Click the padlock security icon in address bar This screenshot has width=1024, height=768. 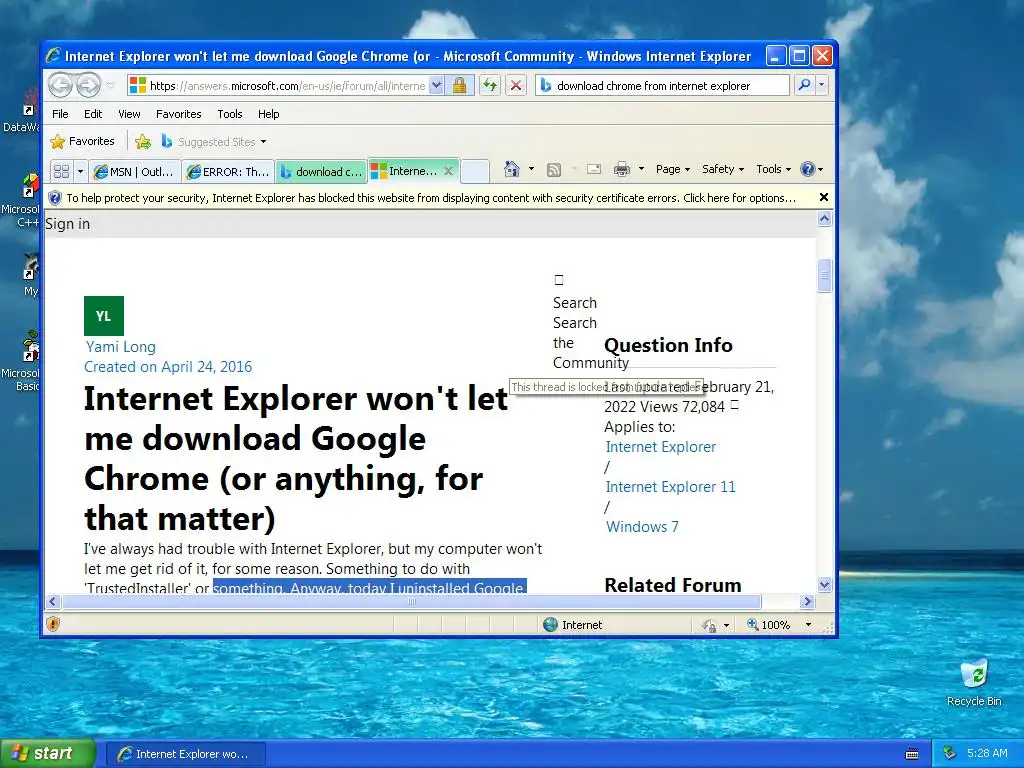460,86
